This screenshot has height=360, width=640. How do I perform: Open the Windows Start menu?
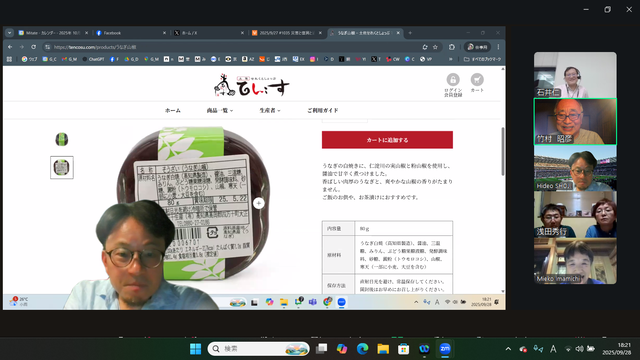click(196, 349)
